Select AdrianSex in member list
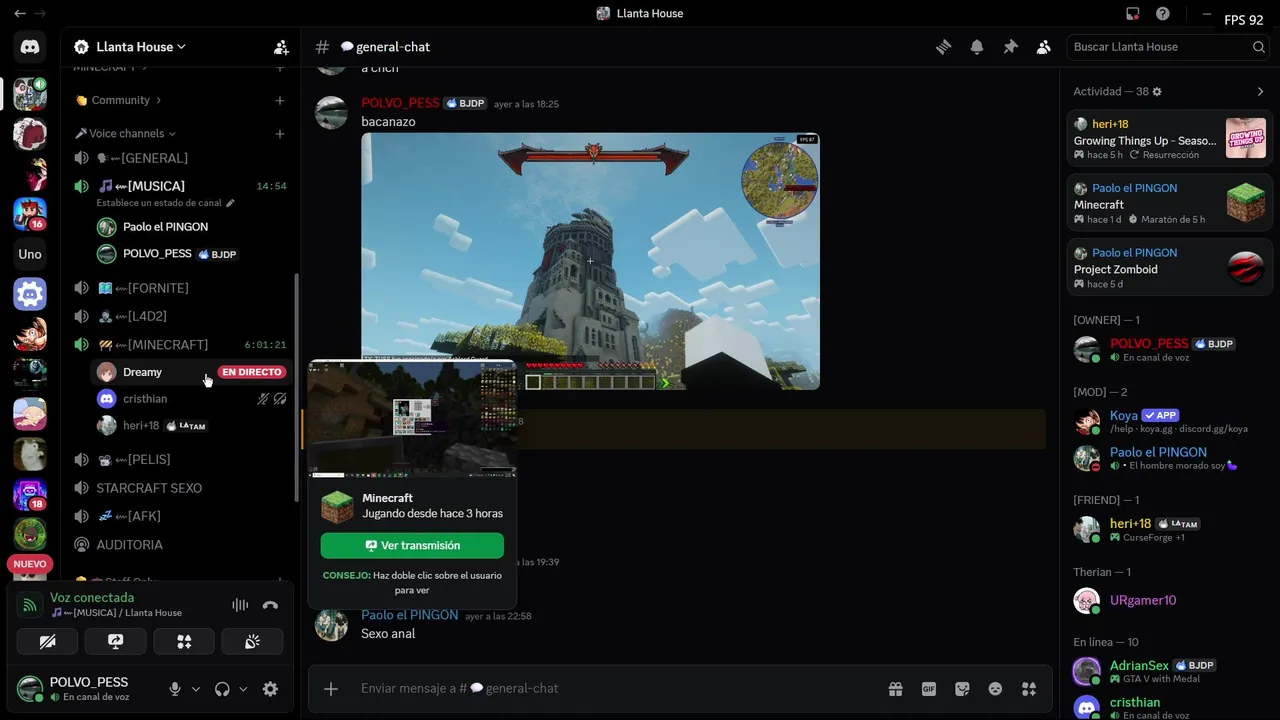 (x=1169, y=671)
